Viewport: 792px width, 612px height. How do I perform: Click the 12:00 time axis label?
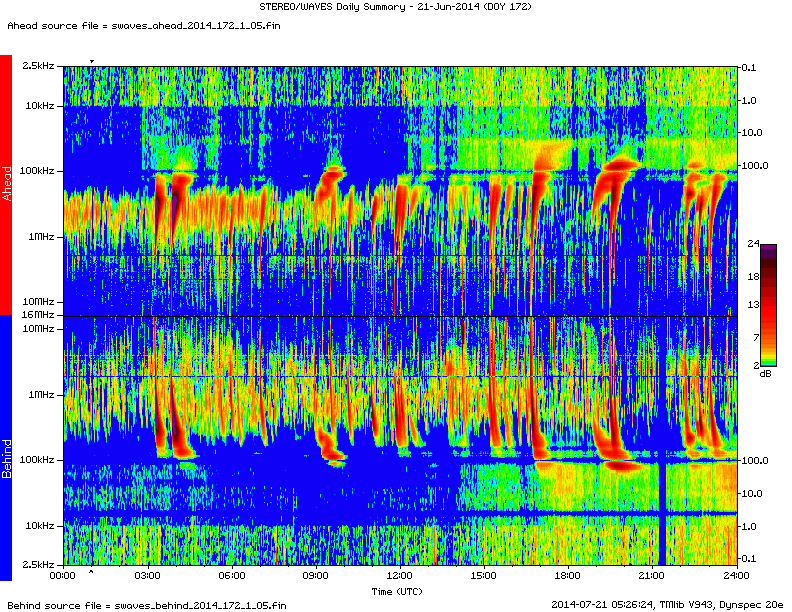tap(400, 576)
